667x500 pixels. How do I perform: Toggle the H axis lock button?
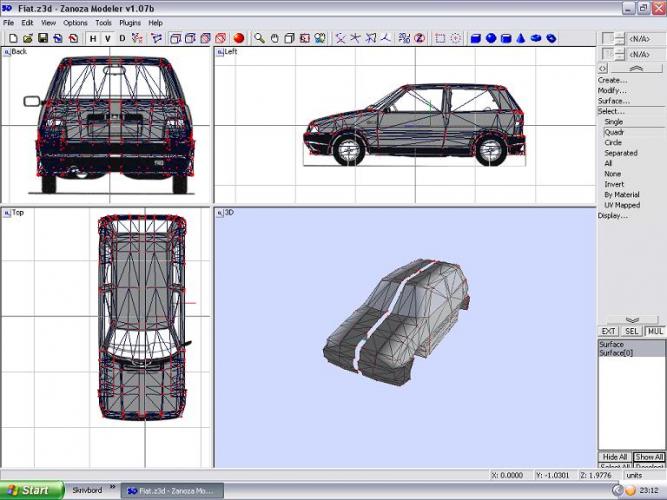pyautogui.click(x=93, y=38)
